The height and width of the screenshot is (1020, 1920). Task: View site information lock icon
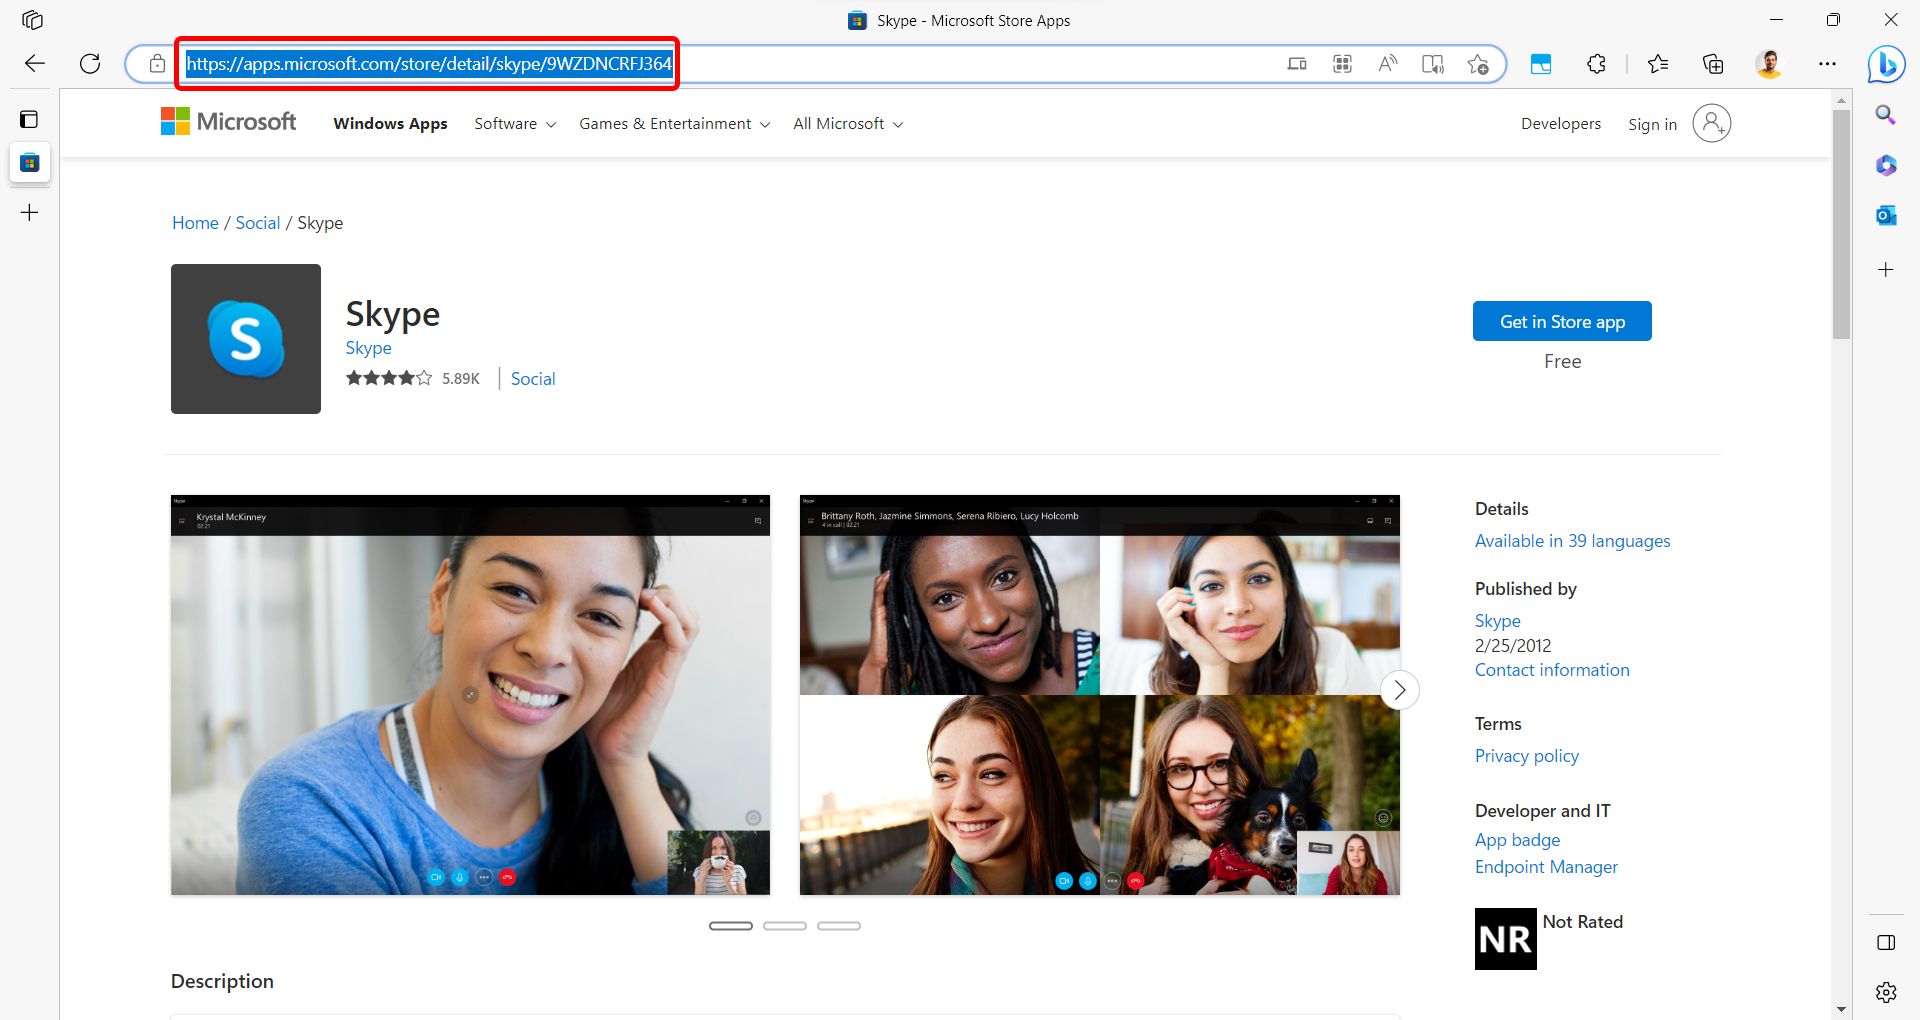[x=157, y=64]
